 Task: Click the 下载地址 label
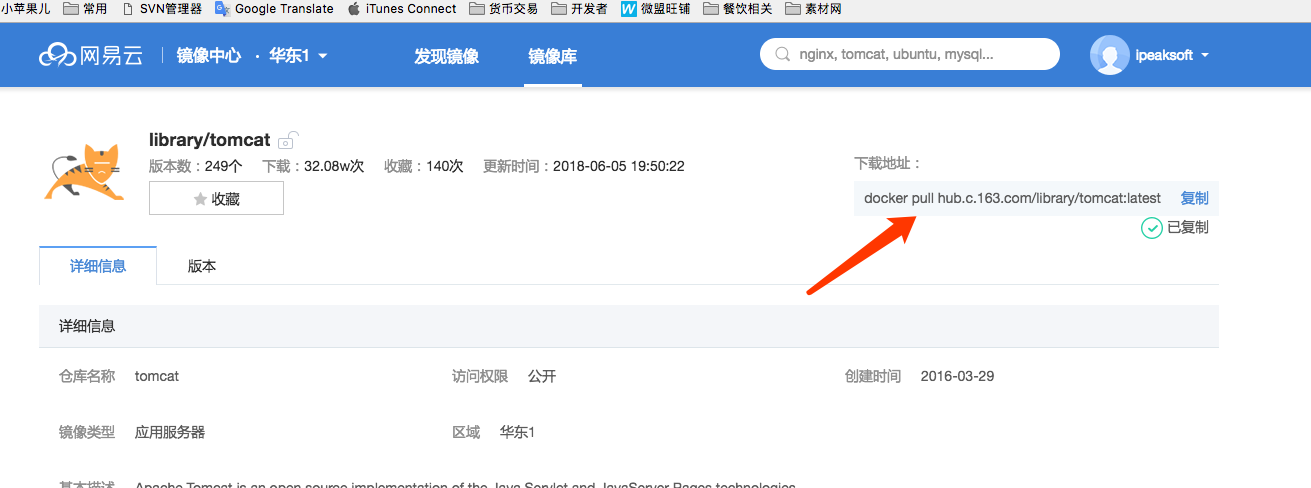coord(887,163)
